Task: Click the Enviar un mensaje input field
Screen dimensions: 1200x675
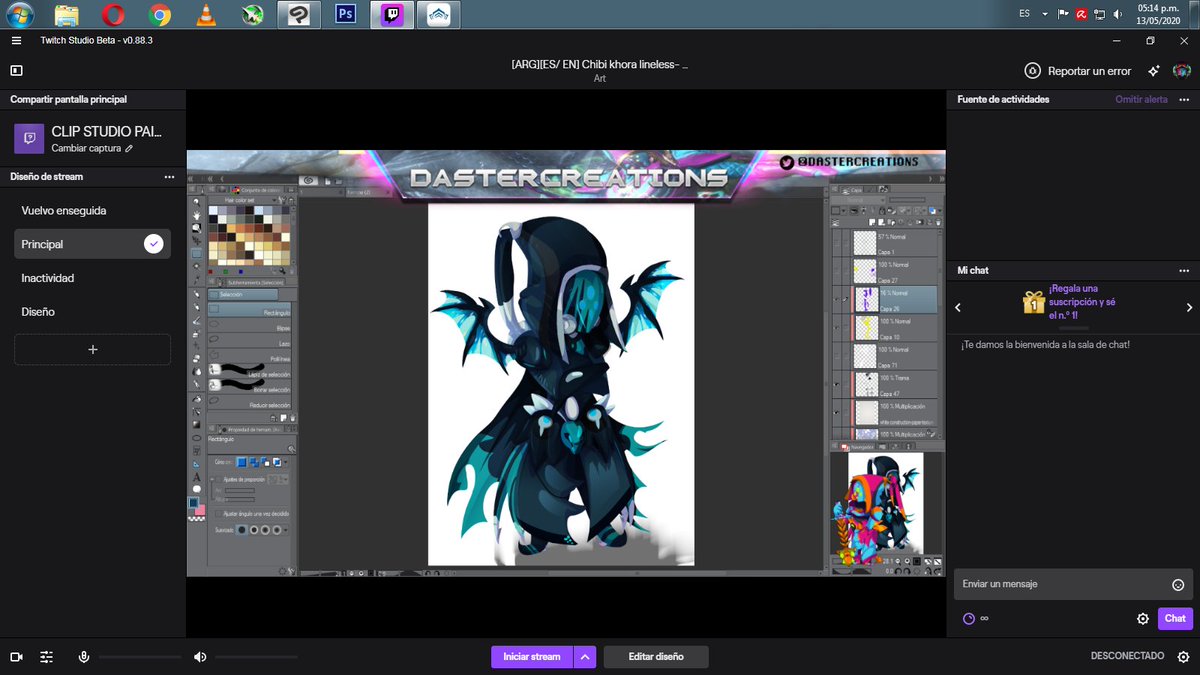Action: click(1073, 584)
